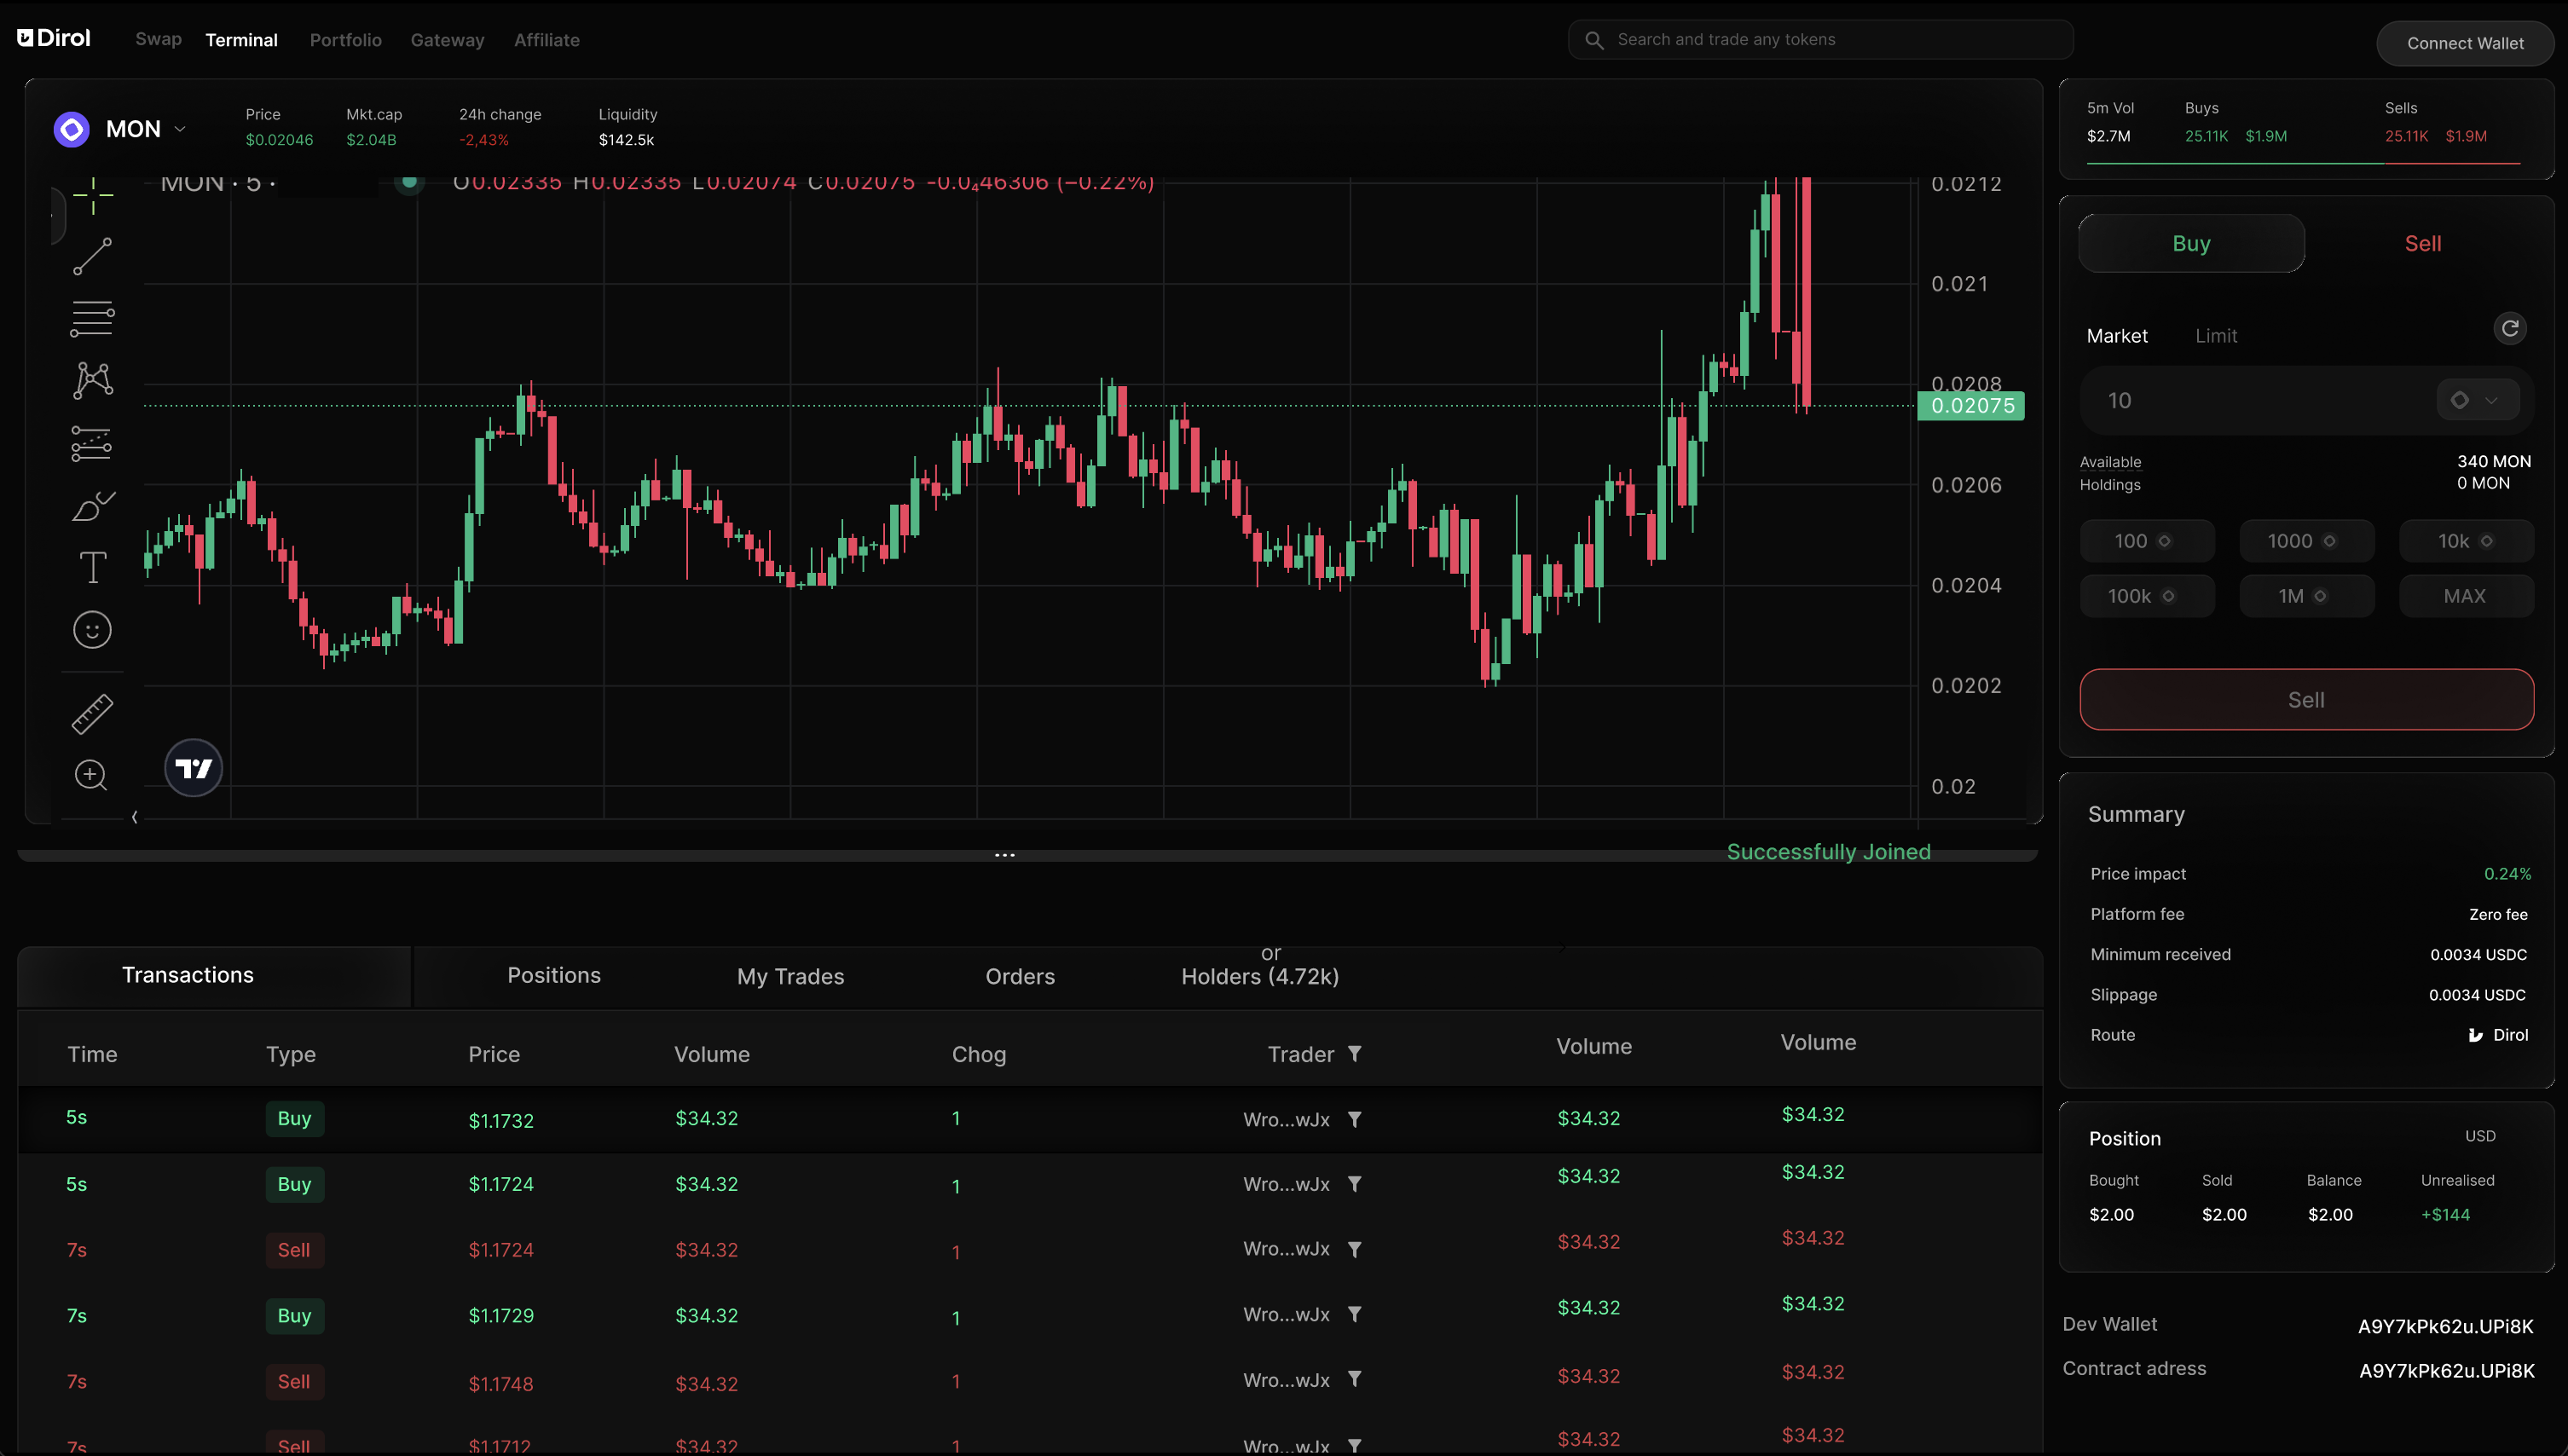
Task: Select the Text annotation tool
Action: 92,568
